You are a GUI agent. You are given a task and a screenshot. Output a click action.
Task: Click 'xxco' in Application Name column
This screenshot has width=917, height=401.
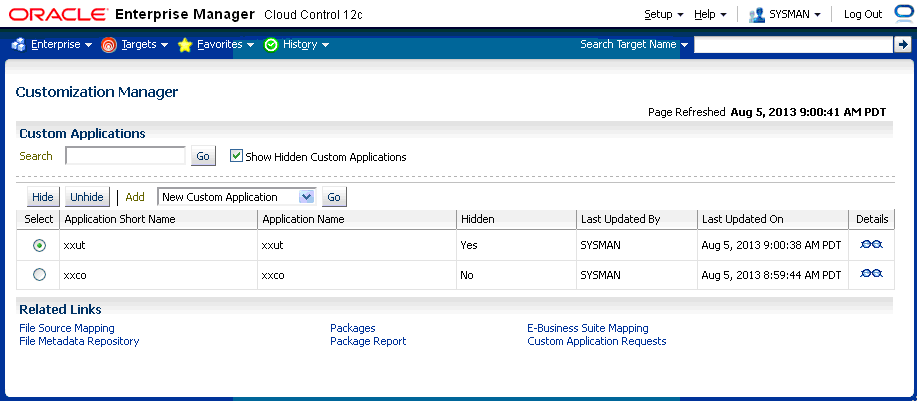[x=273, y=275]
